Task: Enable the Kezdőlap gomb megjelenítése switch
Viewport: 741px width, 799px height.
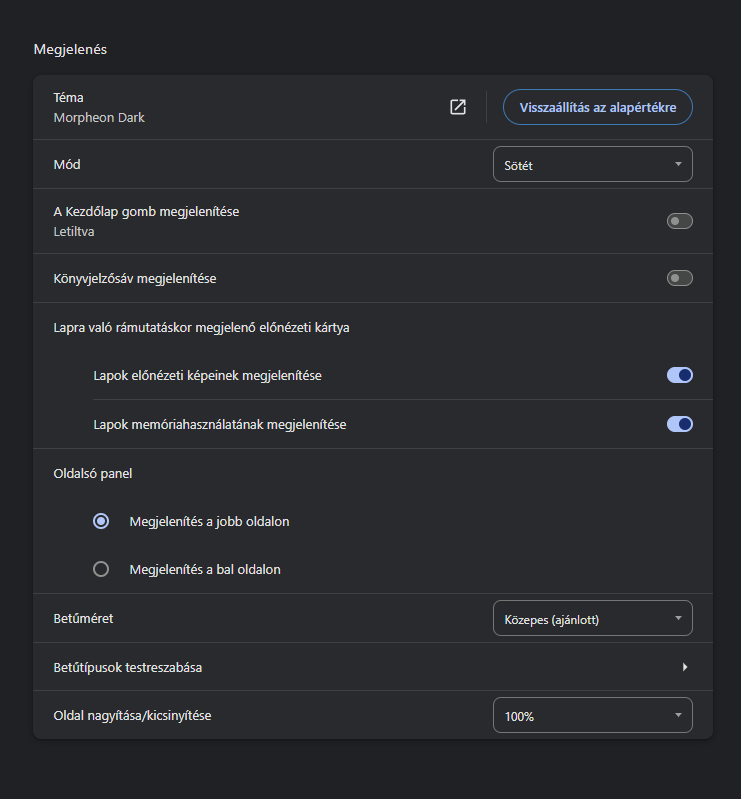Action: [679, 221]
